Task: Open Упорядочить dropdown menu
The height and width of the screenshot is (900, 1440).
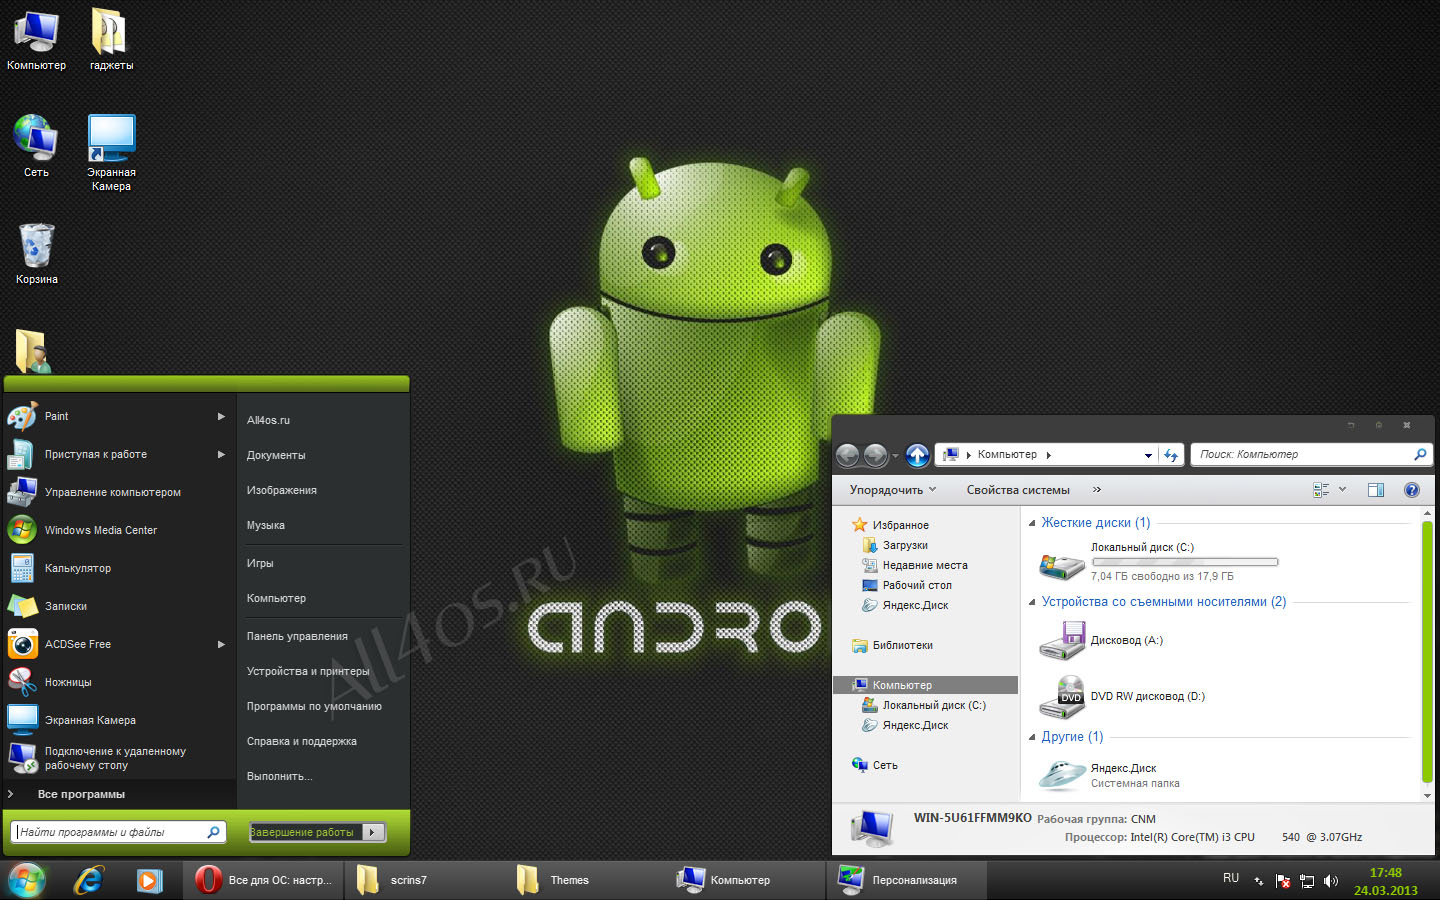Action: coord(893,490)
